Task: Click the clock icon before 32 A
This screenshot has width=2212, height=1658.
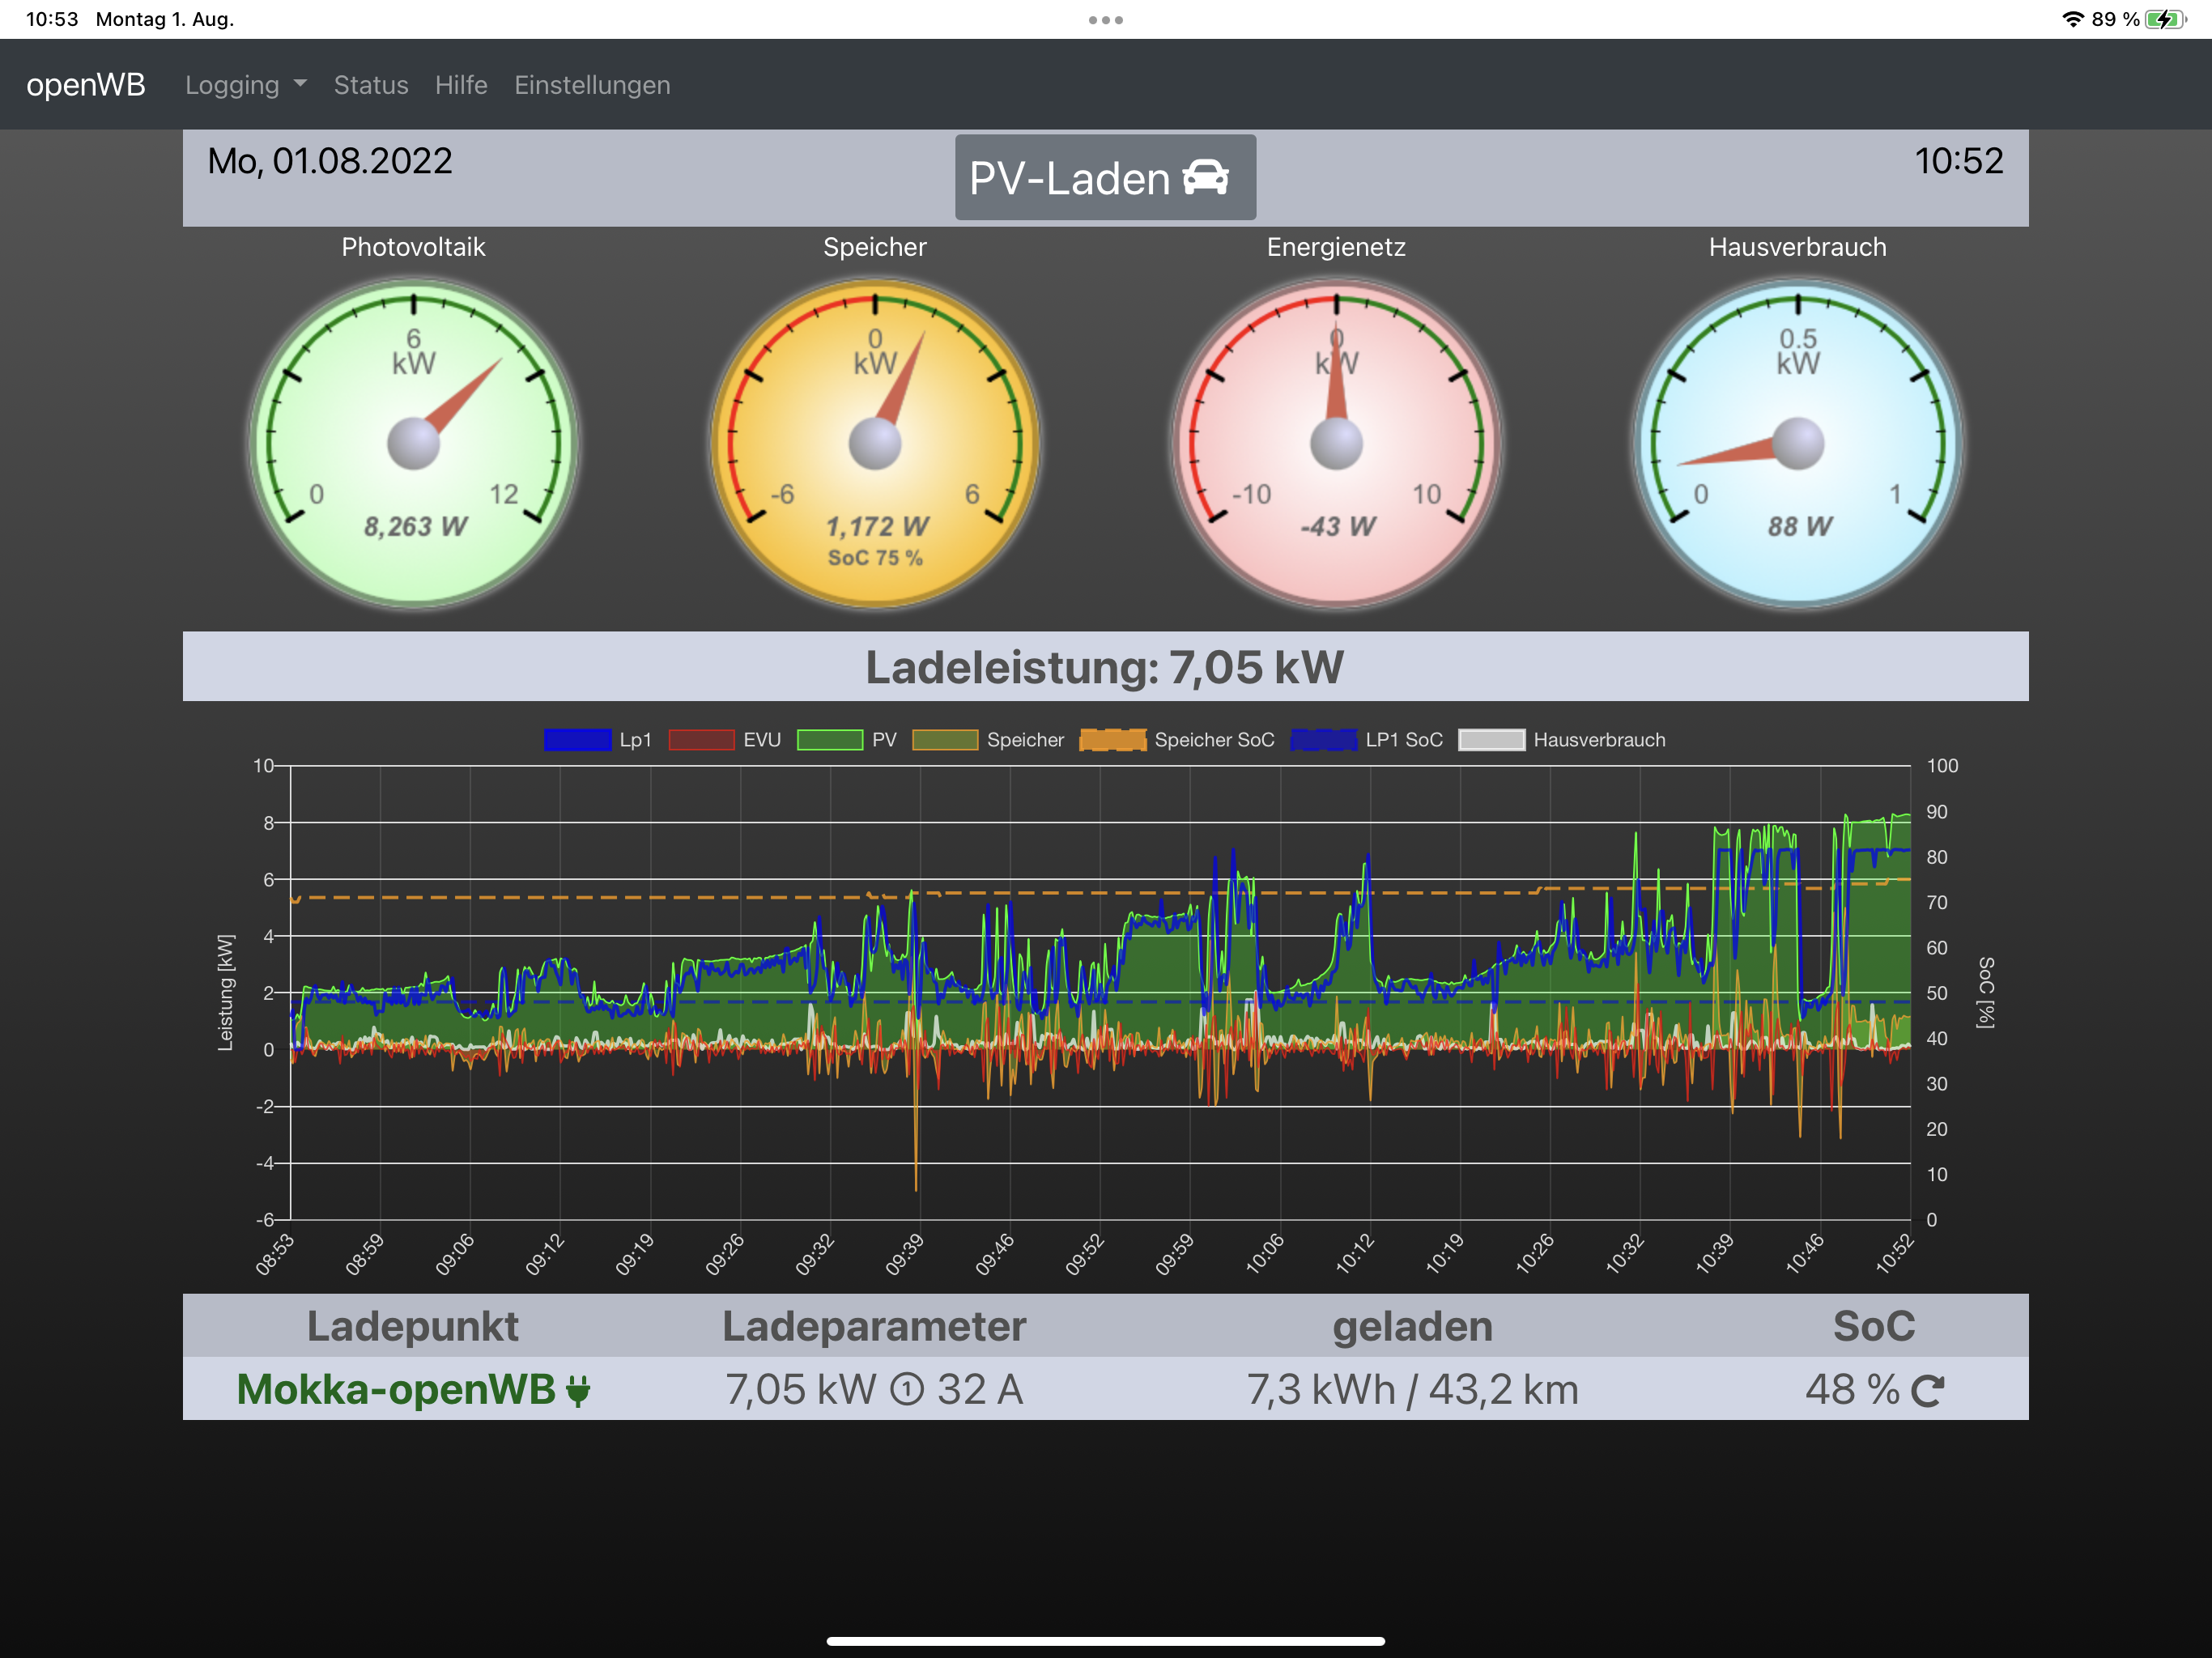Action: pyautogui.click(x=906, y=1389)
